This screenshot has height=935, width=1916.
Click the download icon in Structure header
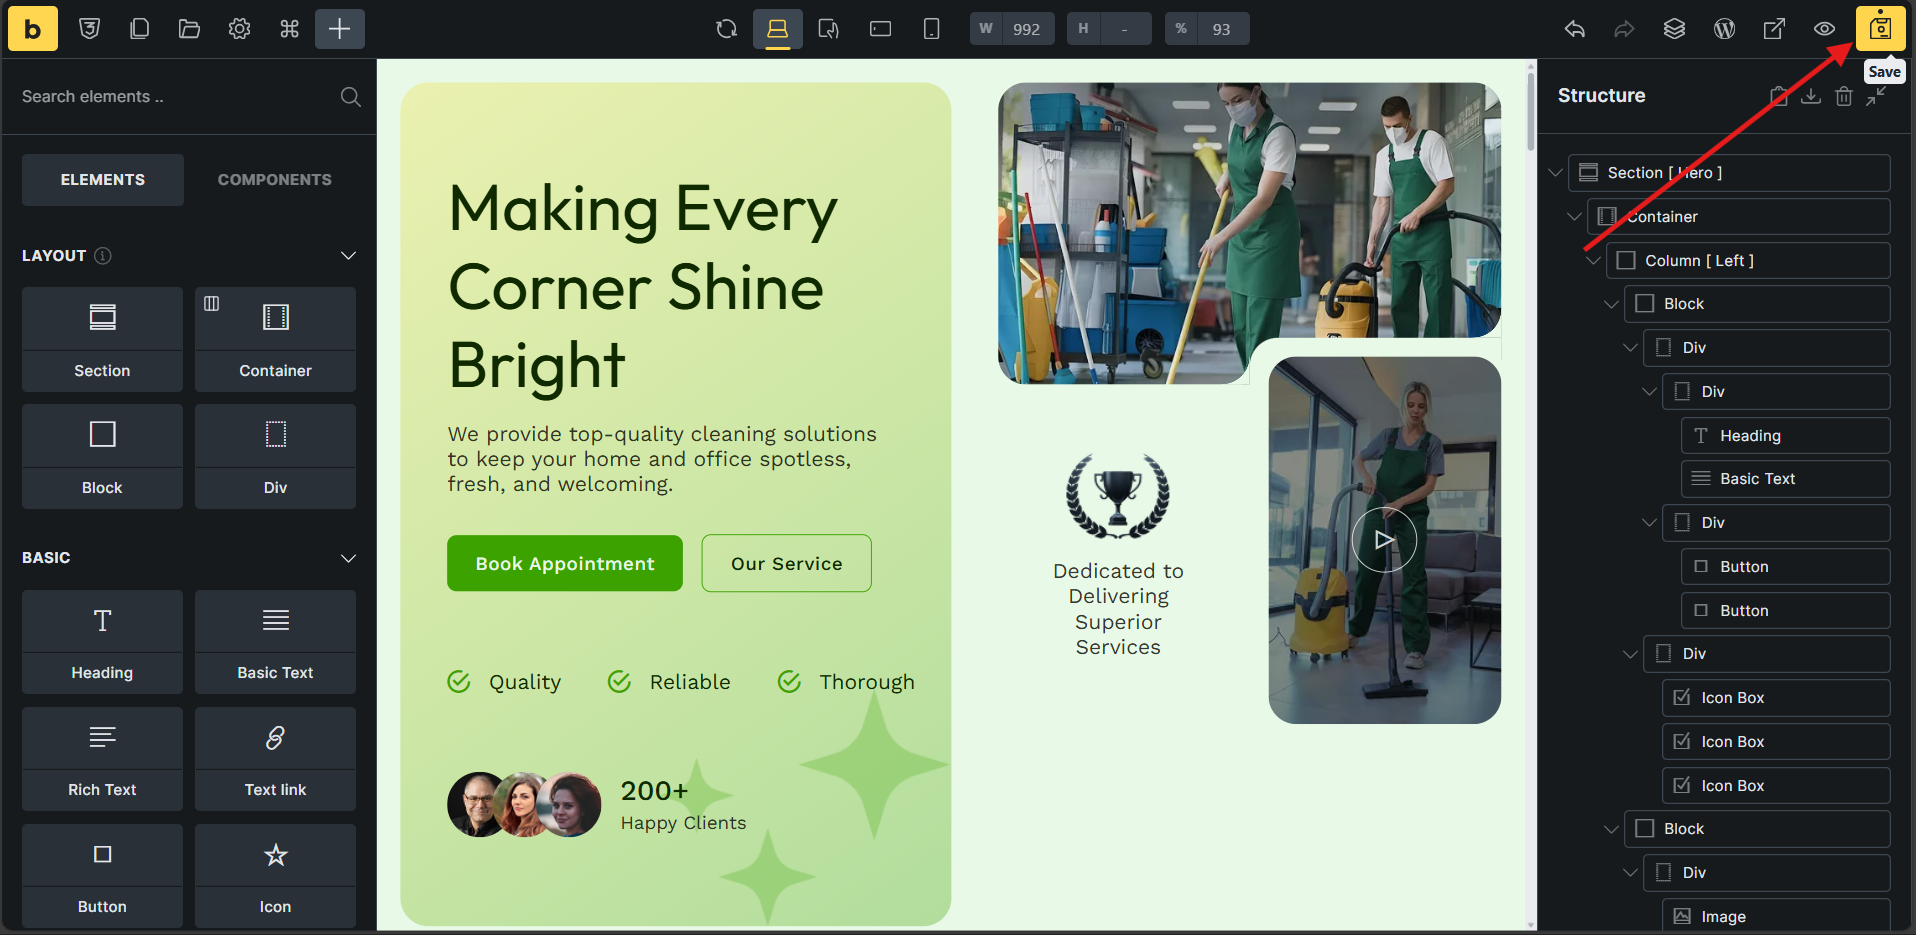click(1811, 96)
